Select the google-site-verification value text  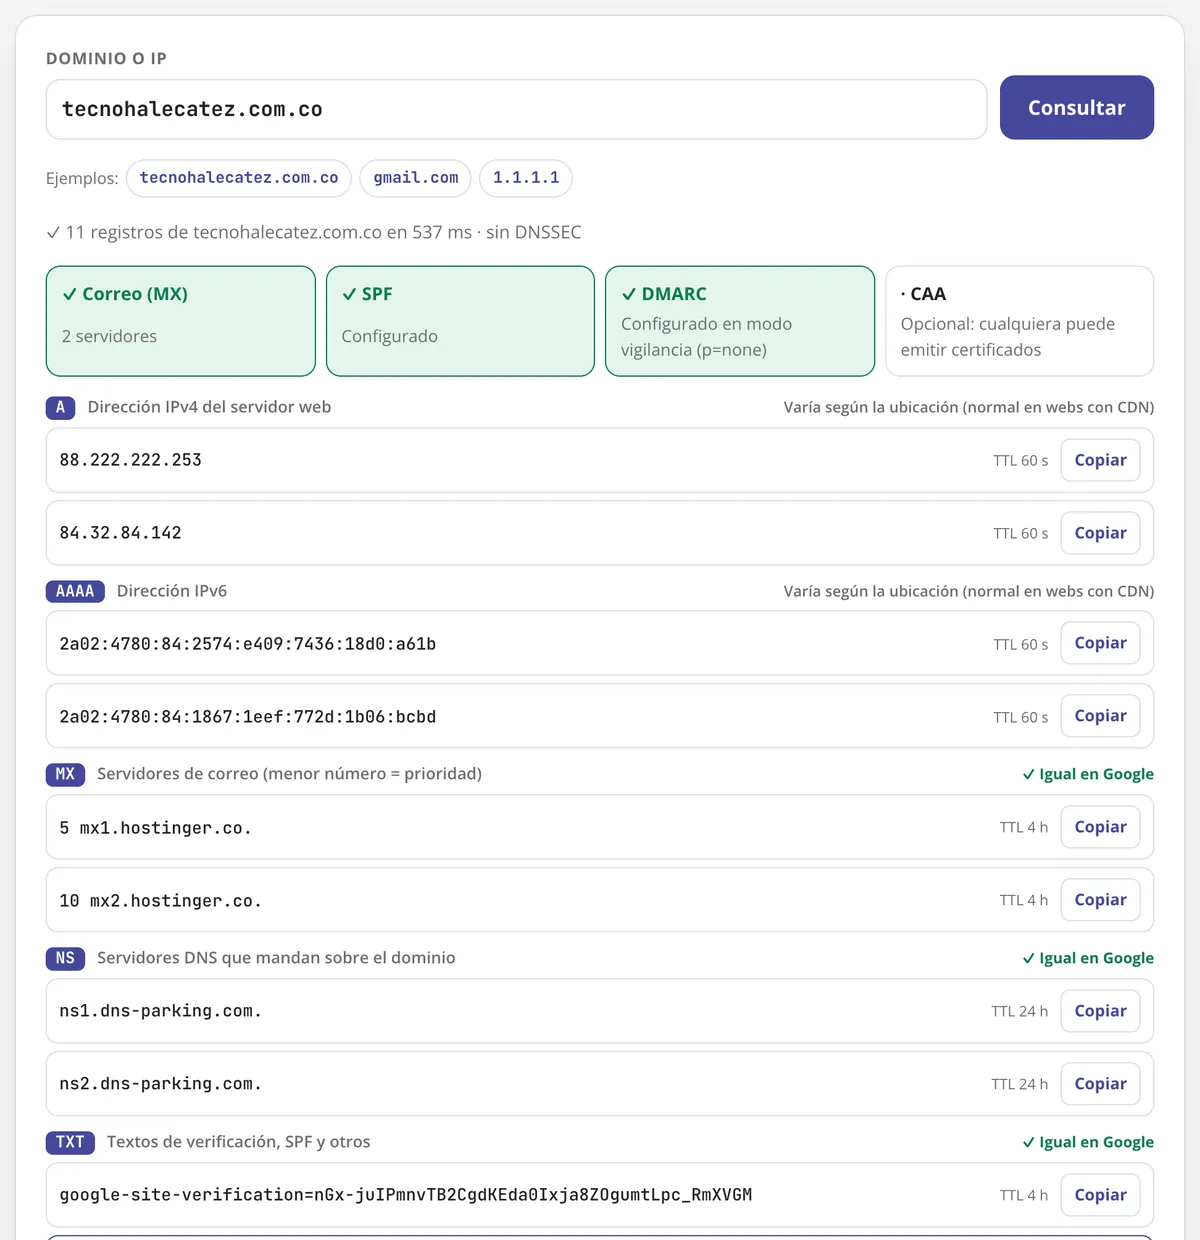click(405, 1195)
